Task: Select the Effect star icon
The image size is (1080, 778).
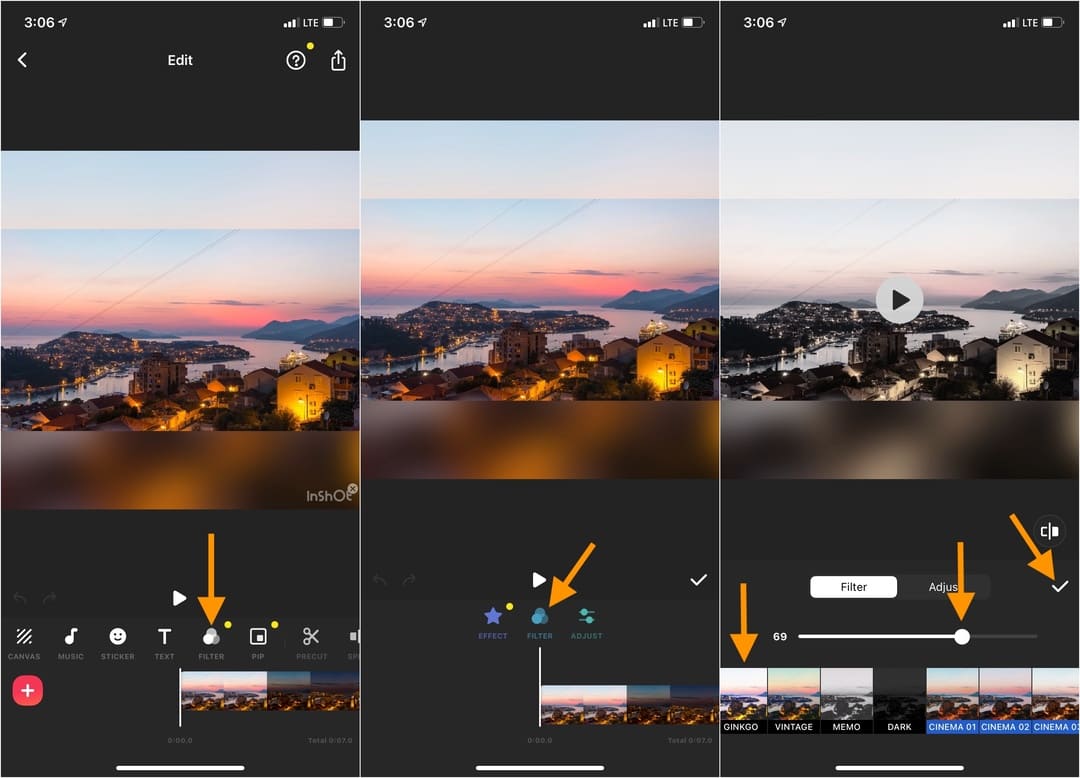Action: [492, 622]
